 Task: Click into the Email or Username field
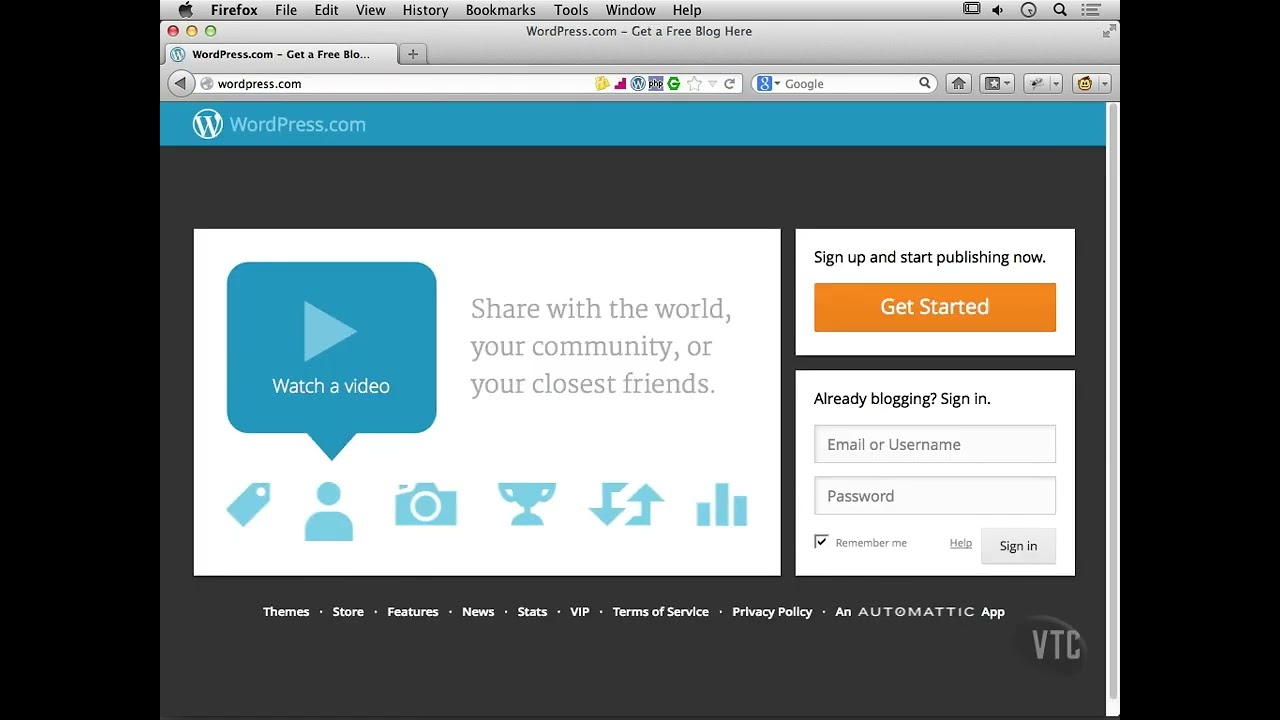tap(934, 444)
